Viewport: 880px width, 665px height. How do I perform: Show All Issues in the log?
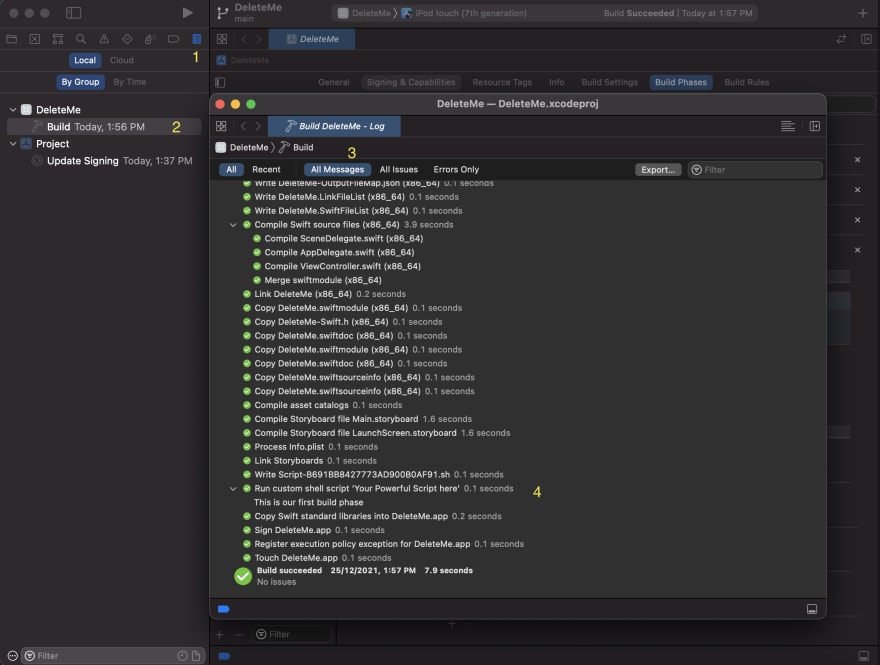[398, 169]
